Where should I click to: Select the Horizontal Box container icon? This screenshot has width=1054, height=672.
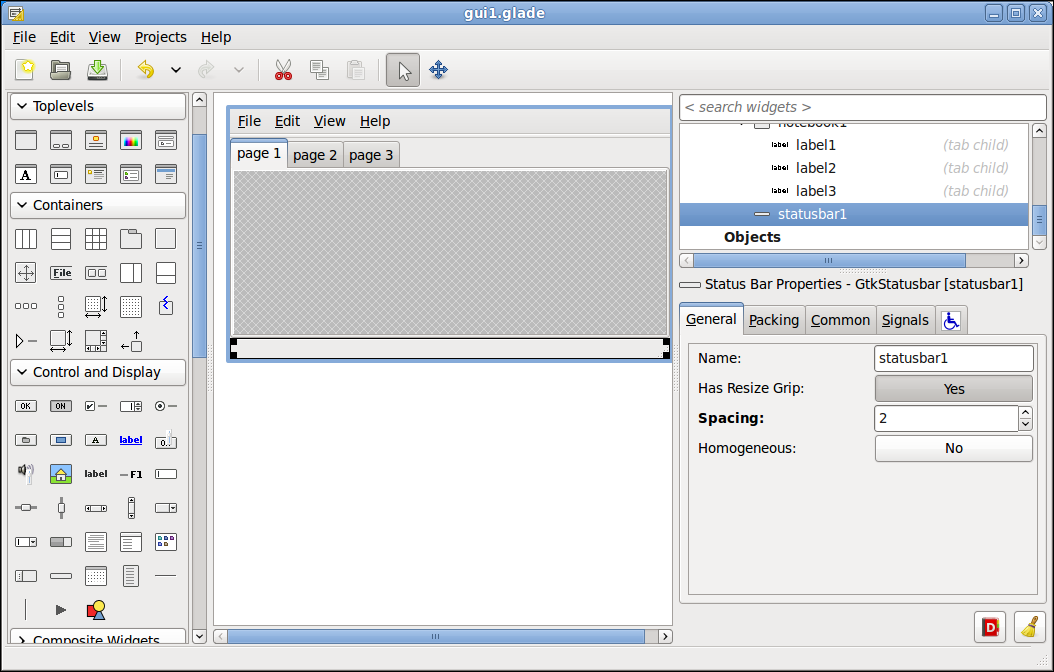pos(26,239)
